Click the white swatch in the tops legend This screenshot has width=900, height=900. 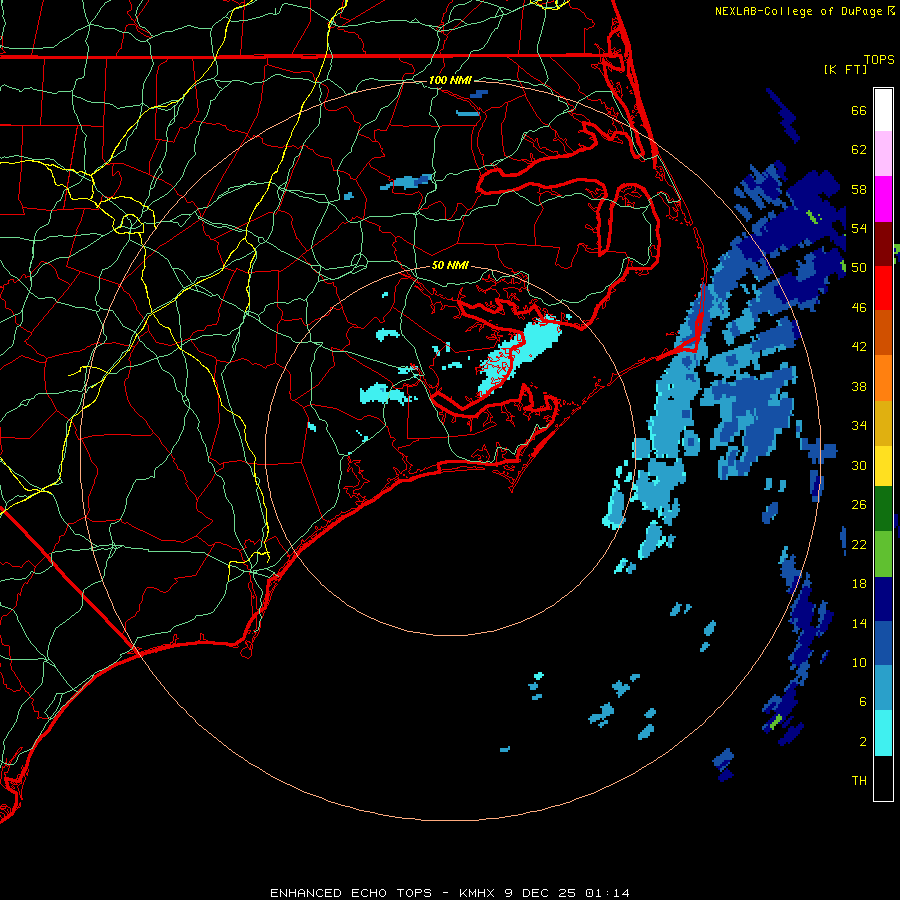coord(883,110)
